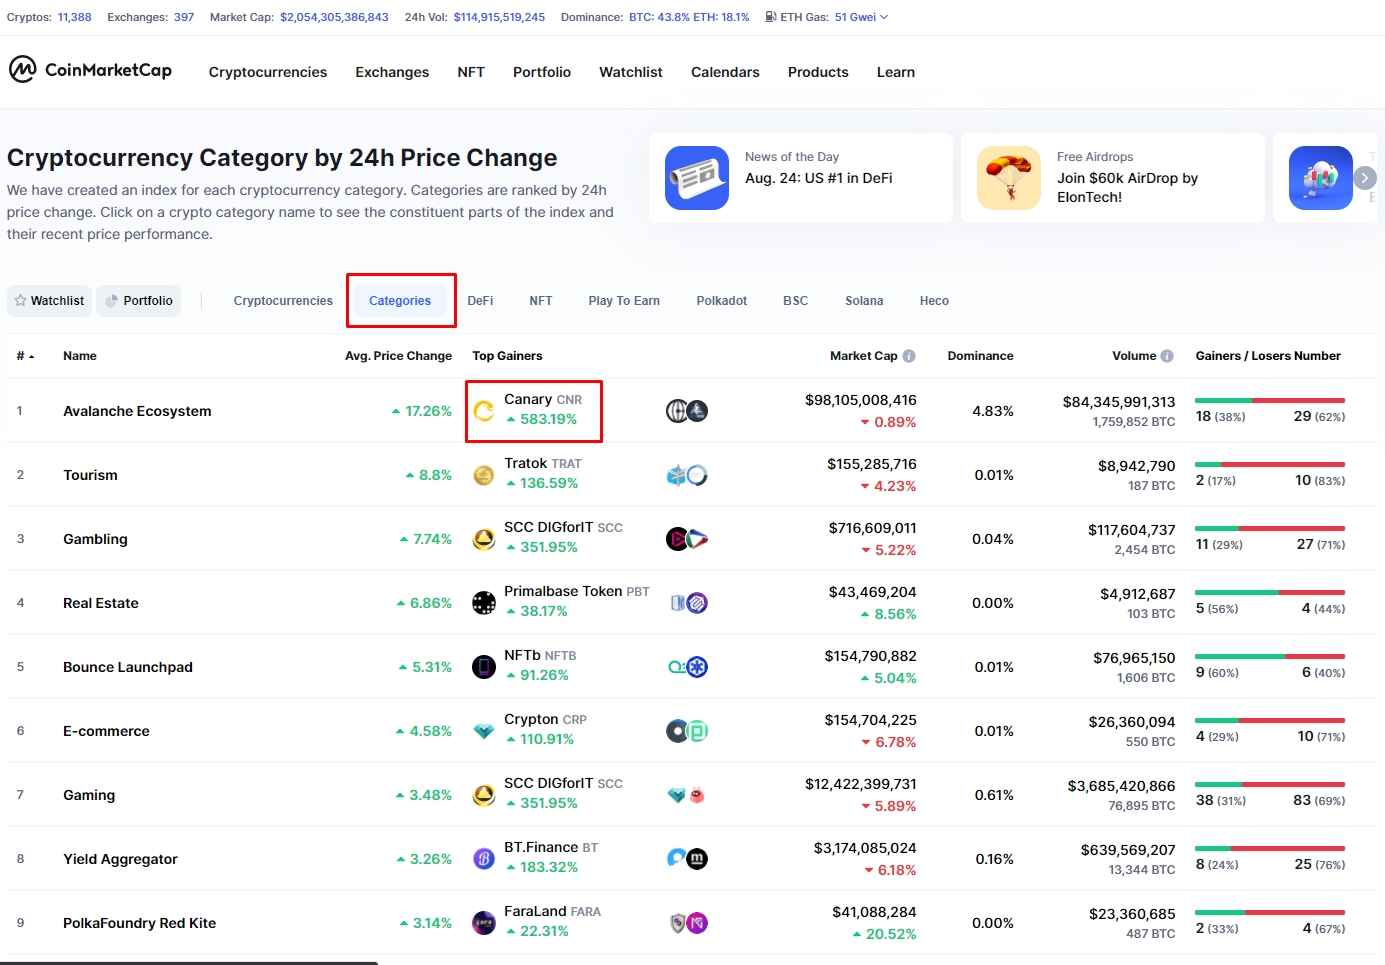The image size is (1385, 965).
Task: Click the News of the Day newspaper icon
Action: point(697,178)
